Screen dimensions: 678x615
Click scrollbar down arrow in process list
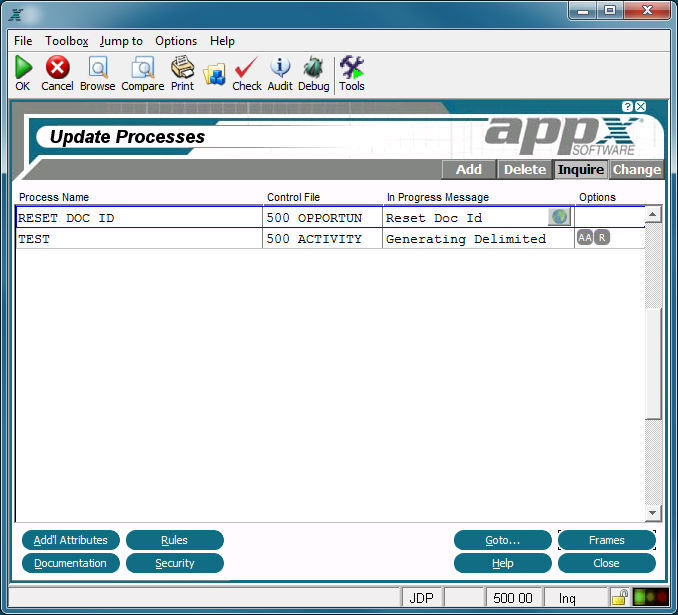pos(653,513)
